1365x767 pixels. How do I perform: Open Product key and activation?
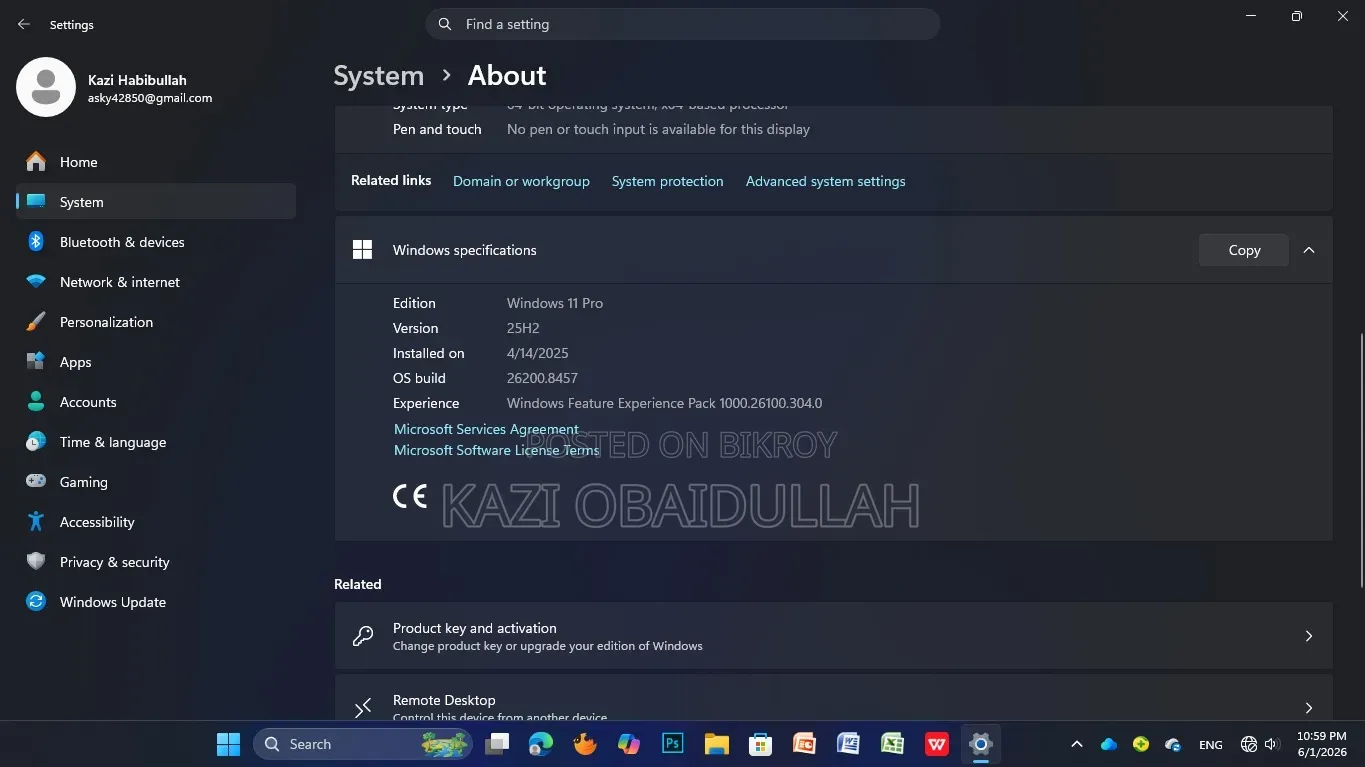[833, 636]
